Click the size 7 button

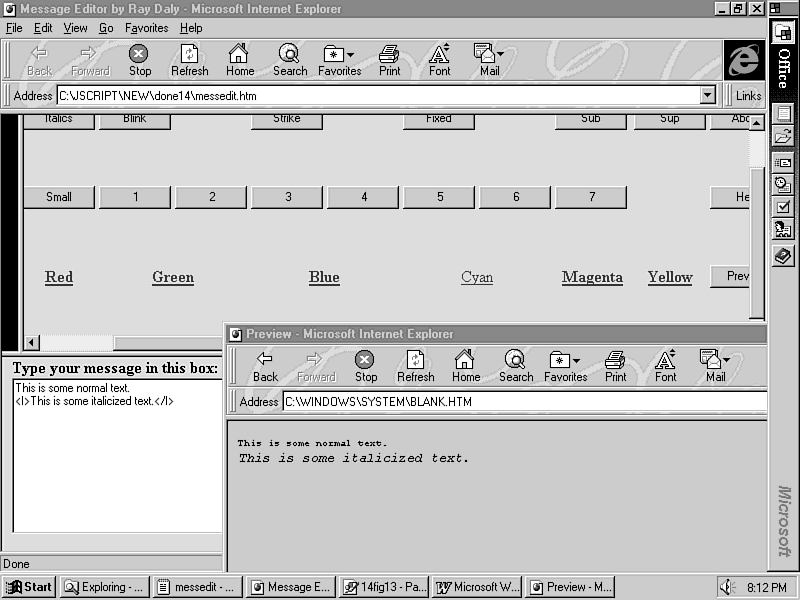coord(591,197)
